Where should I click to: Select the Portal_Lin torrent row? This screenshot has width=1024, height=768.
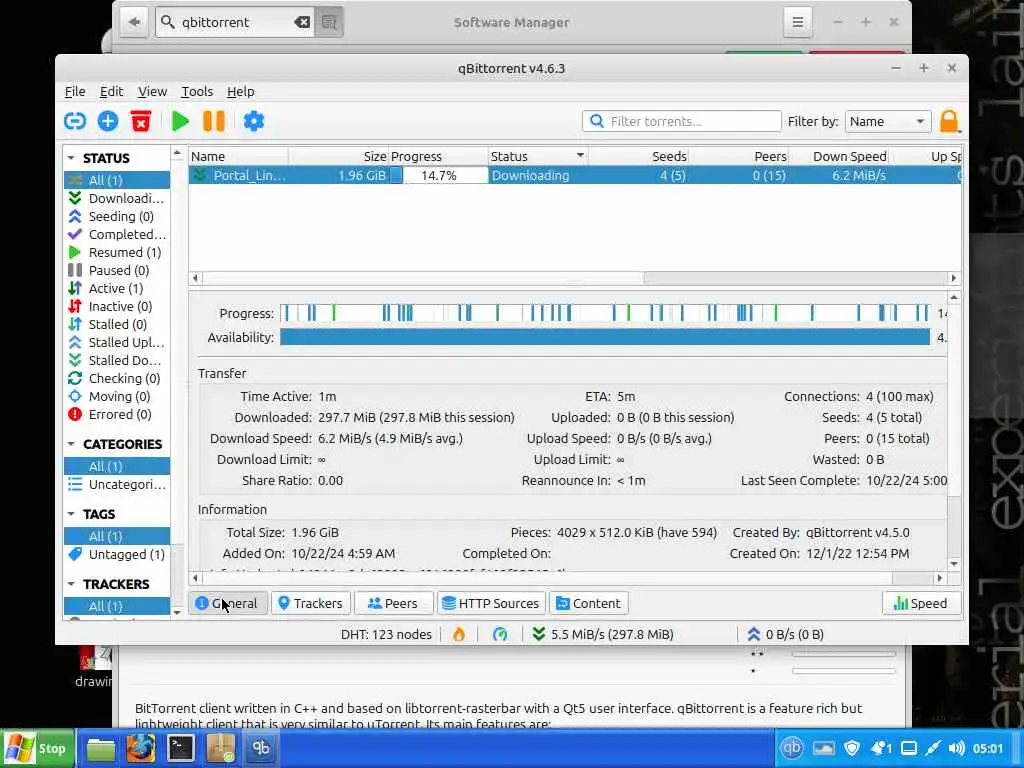pos(575,175)
